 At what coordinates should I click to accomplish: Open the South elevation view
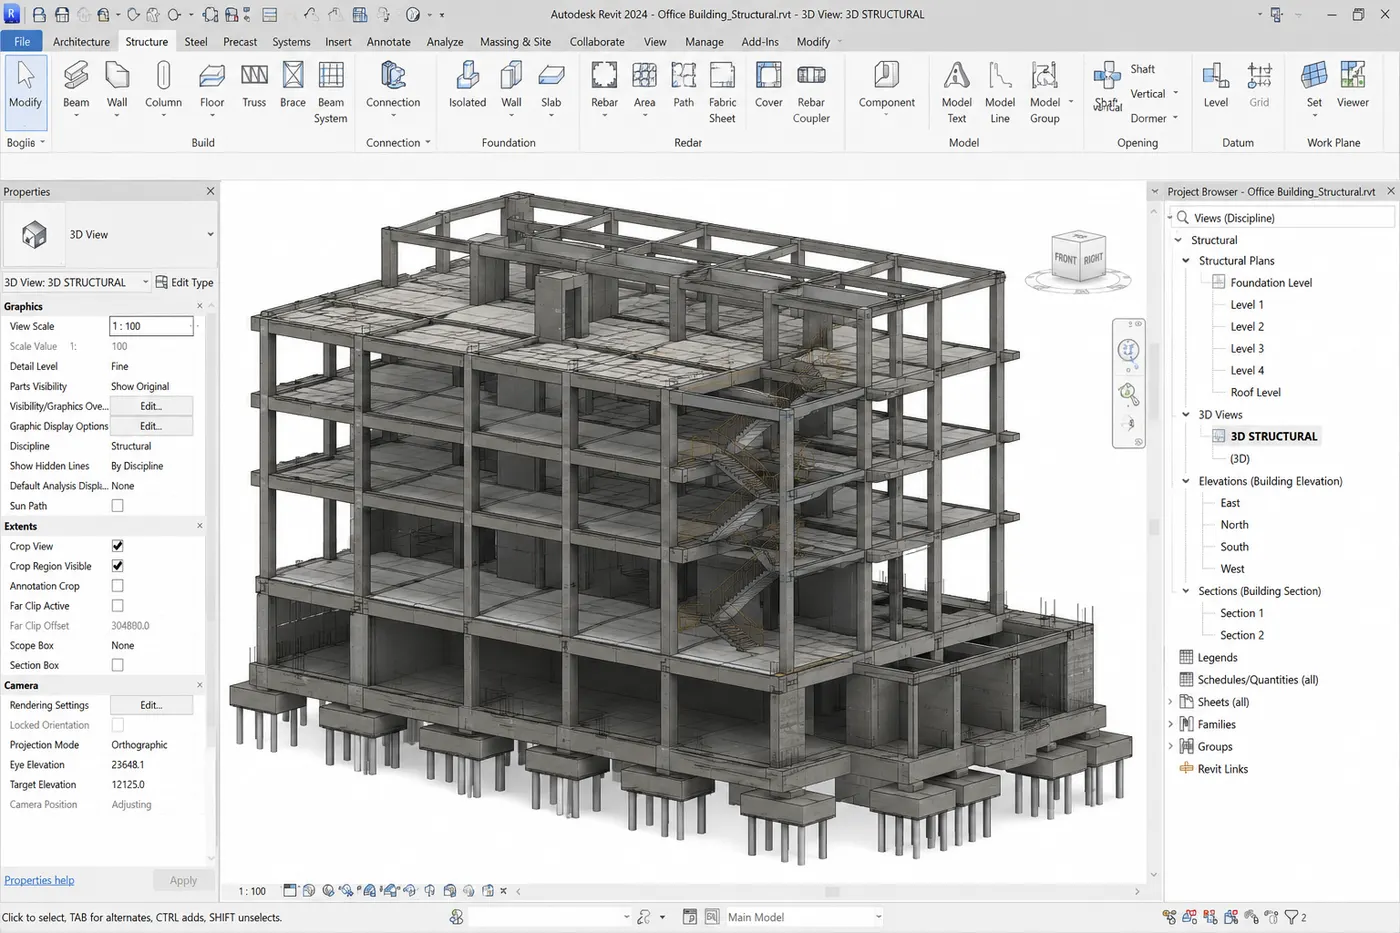[x=1234, y=547]
